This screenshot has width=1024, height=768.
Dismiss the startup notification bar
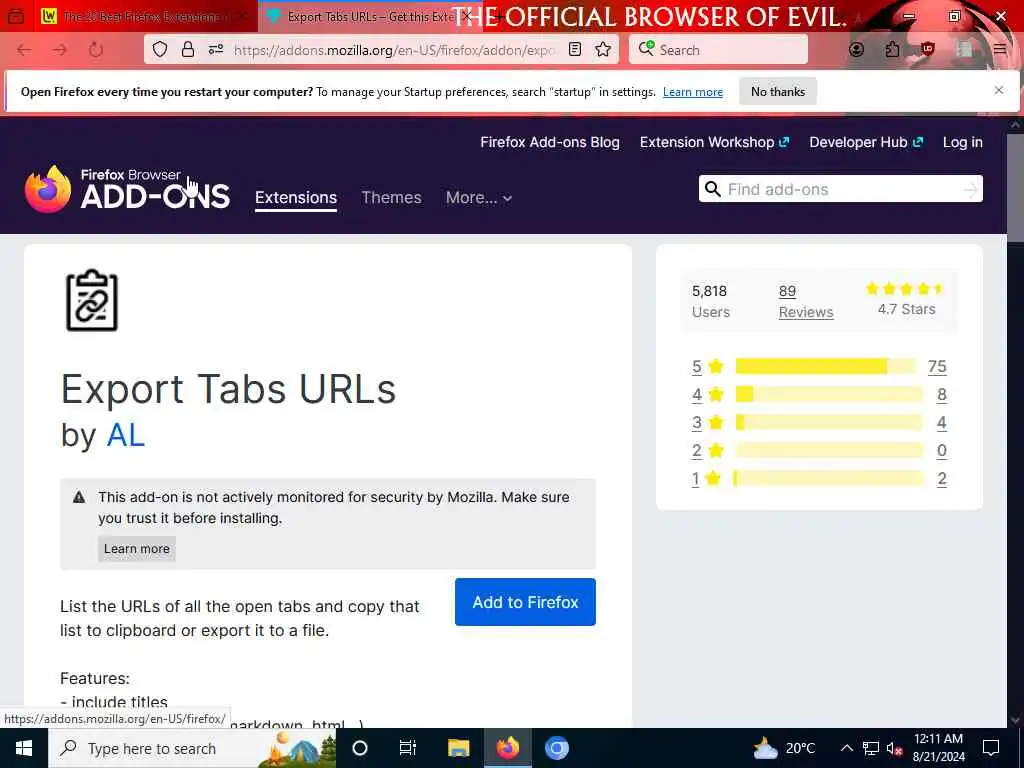pyautogui.click(x=999, y=90)
